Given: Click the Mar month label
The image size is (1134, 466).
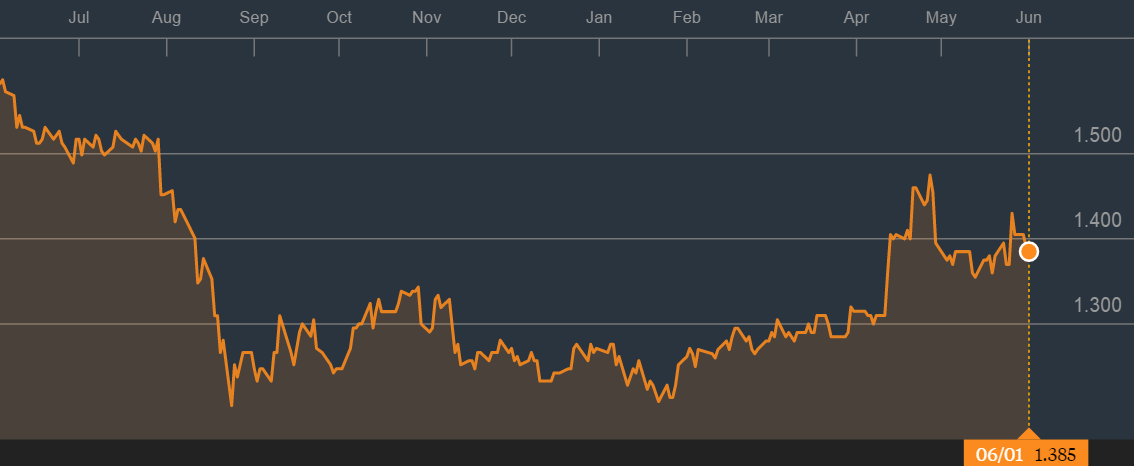Looking at the screenshot, I should click(768, 17).
